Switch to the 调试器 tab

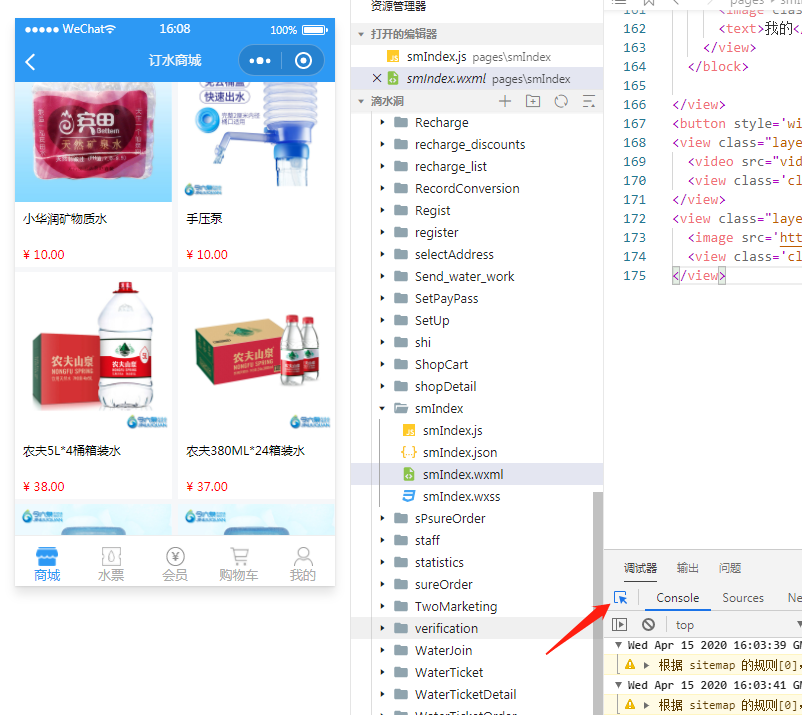click(640, 568)
